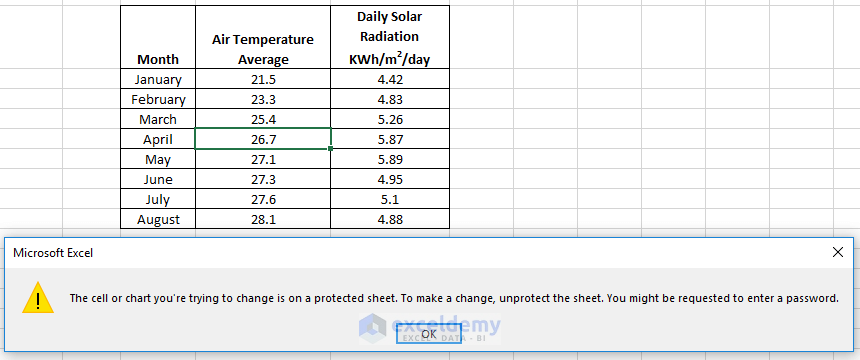Select the April cell
Viewport: 860px width, 360px height.
158,139
